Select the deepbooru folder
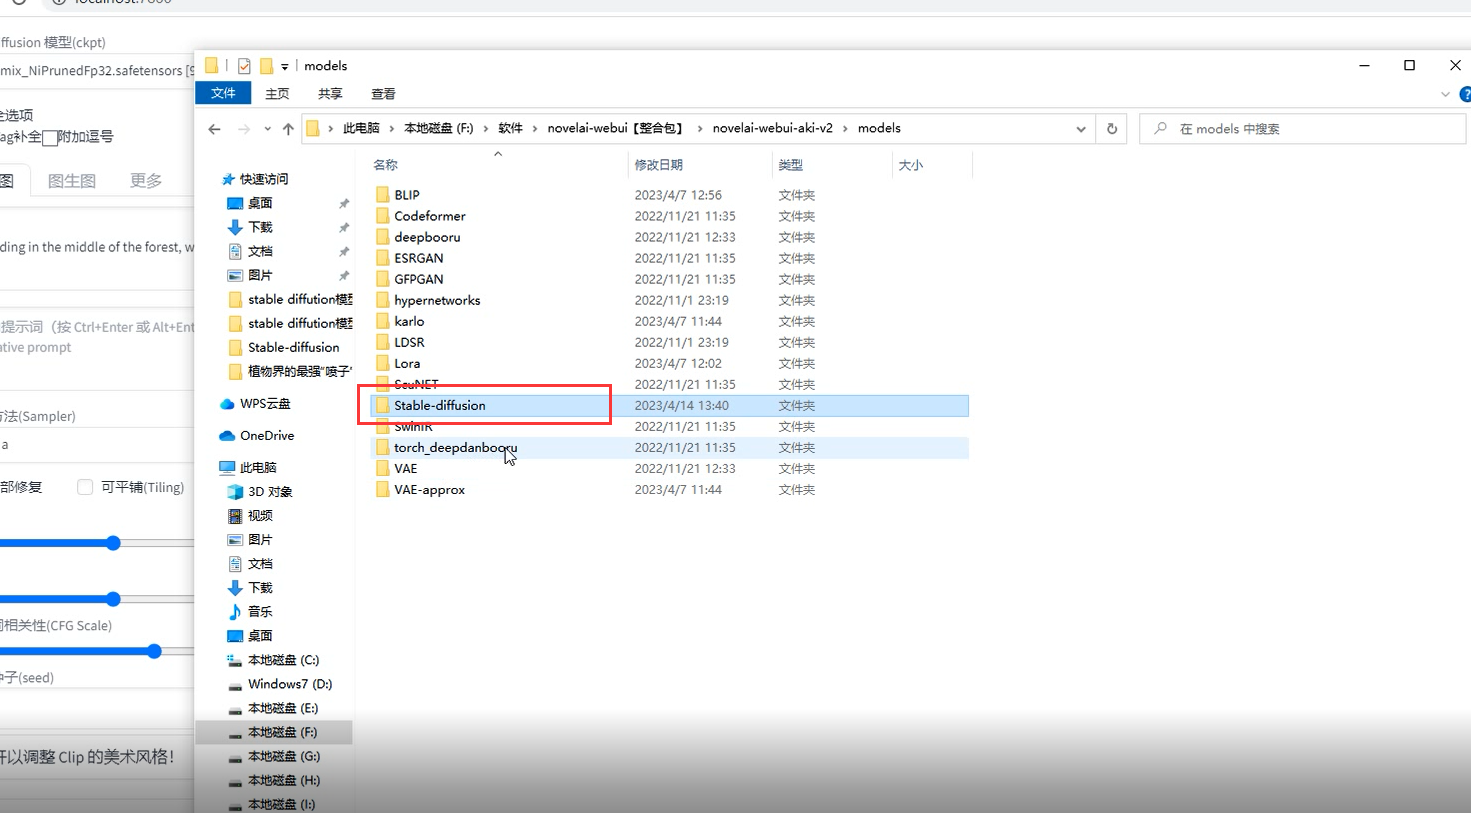Viewport: 1471px width, 813px height. (x=427, y=237)
